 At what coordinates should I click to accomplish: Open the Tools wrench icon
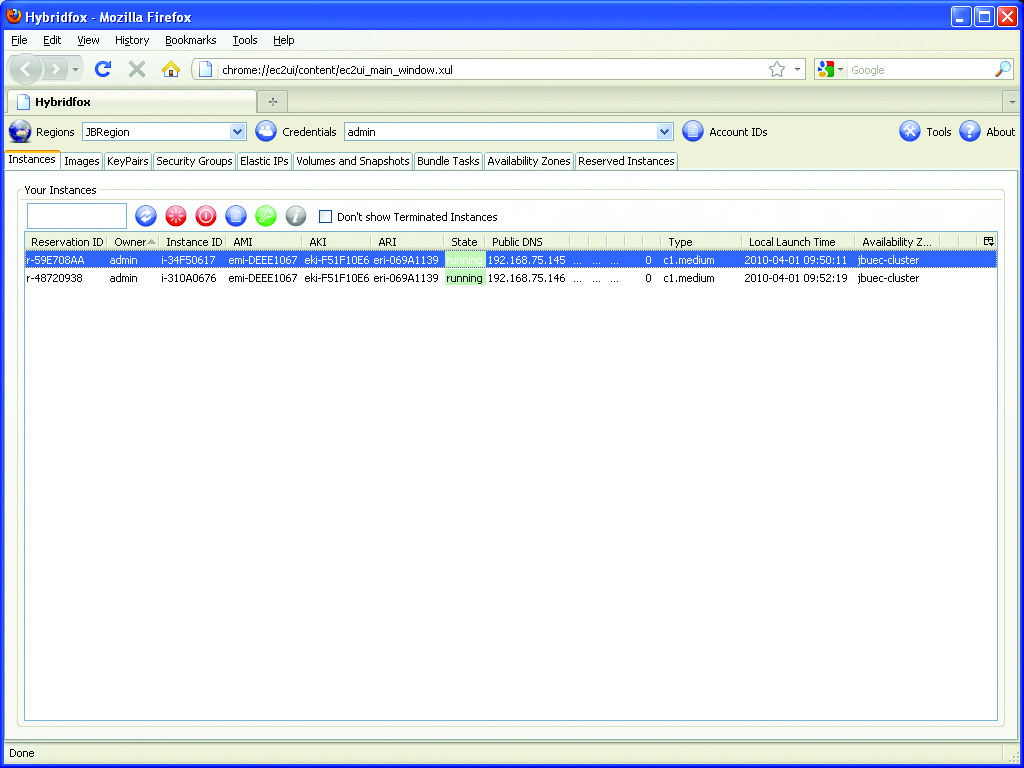pyautogui.click(x=909, y=132)
